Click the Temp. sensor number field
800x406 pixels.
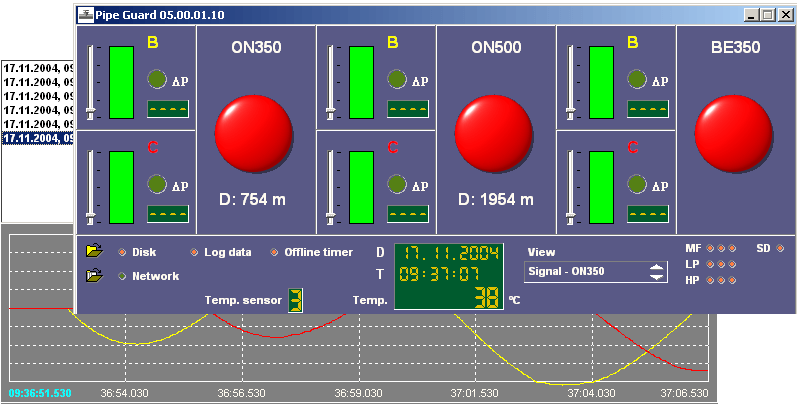pos(295,300)
